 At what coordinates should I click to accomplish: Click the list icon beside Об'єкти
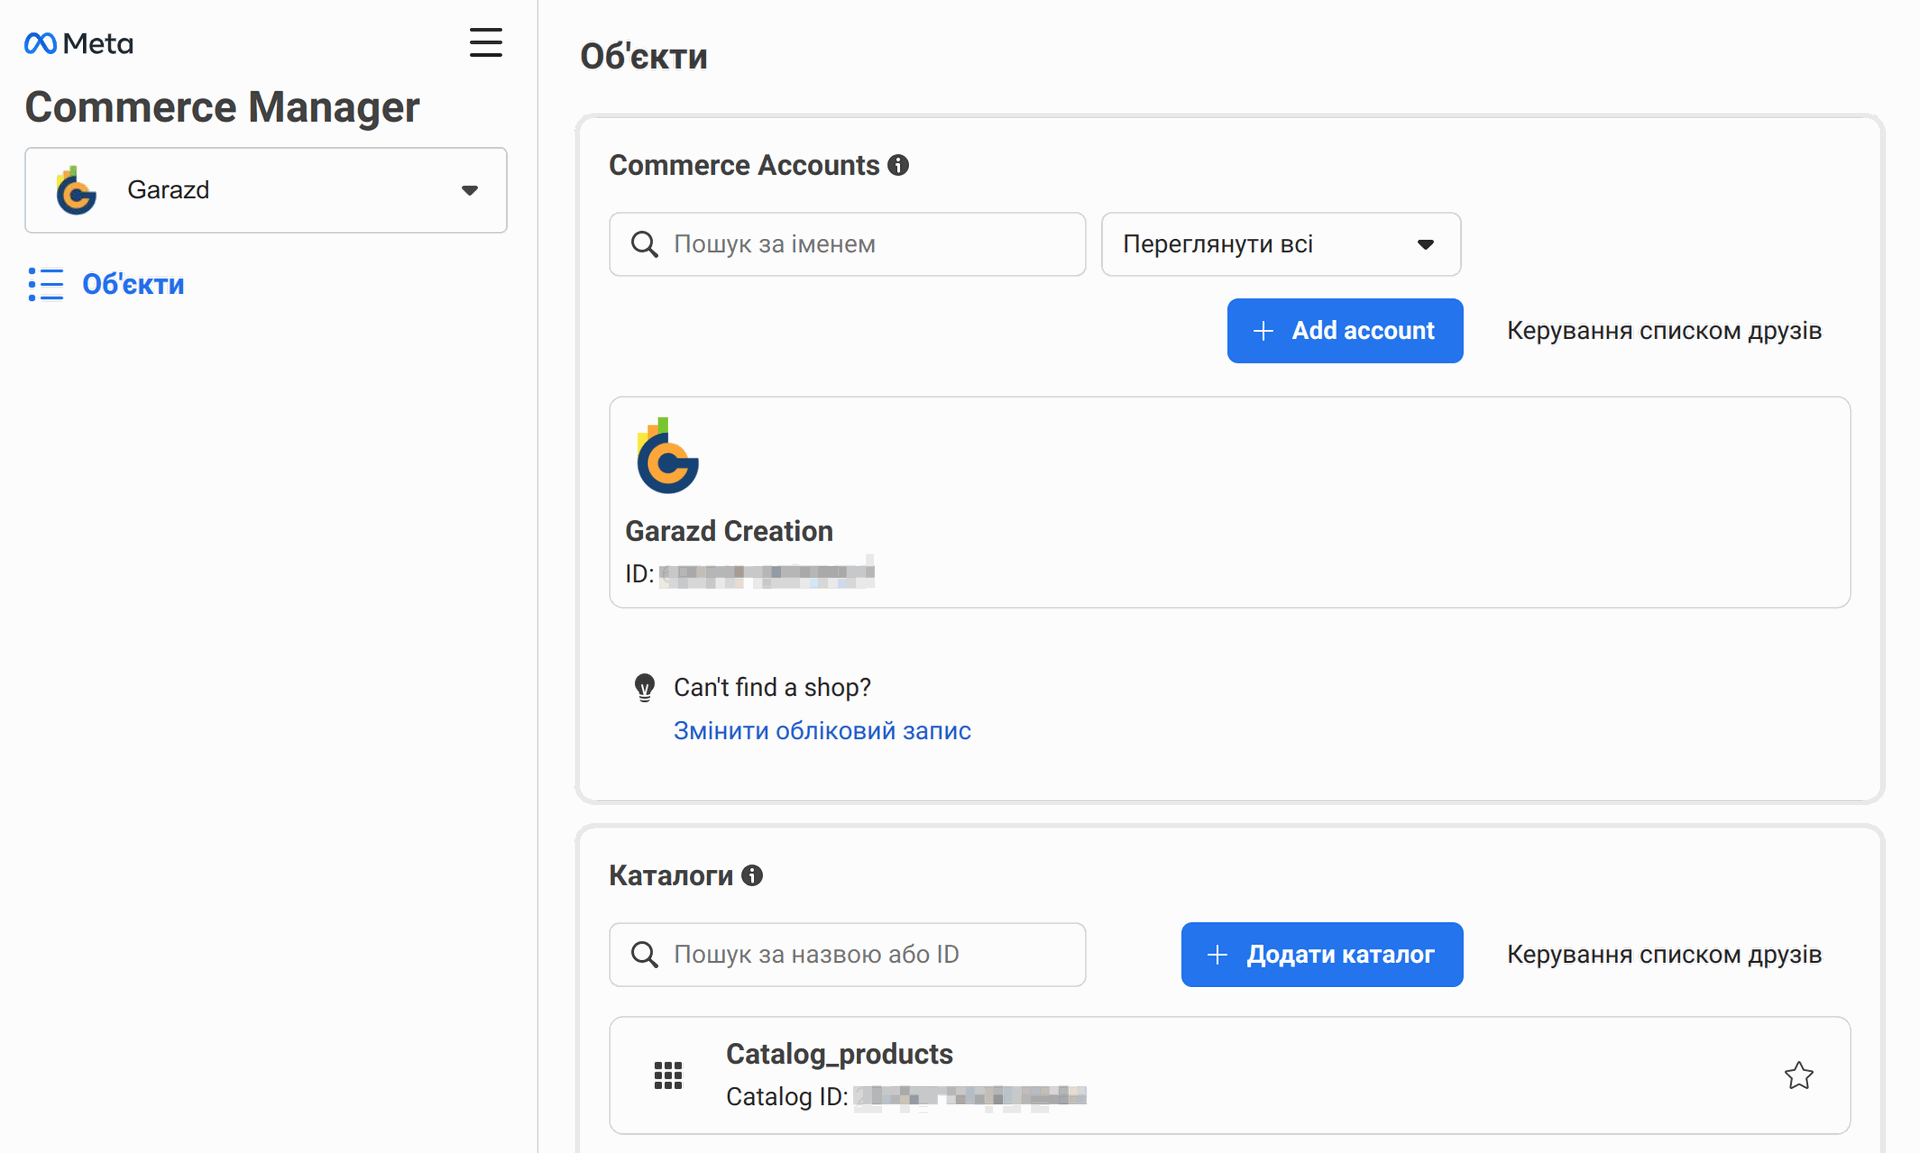(x=46, y=284)
